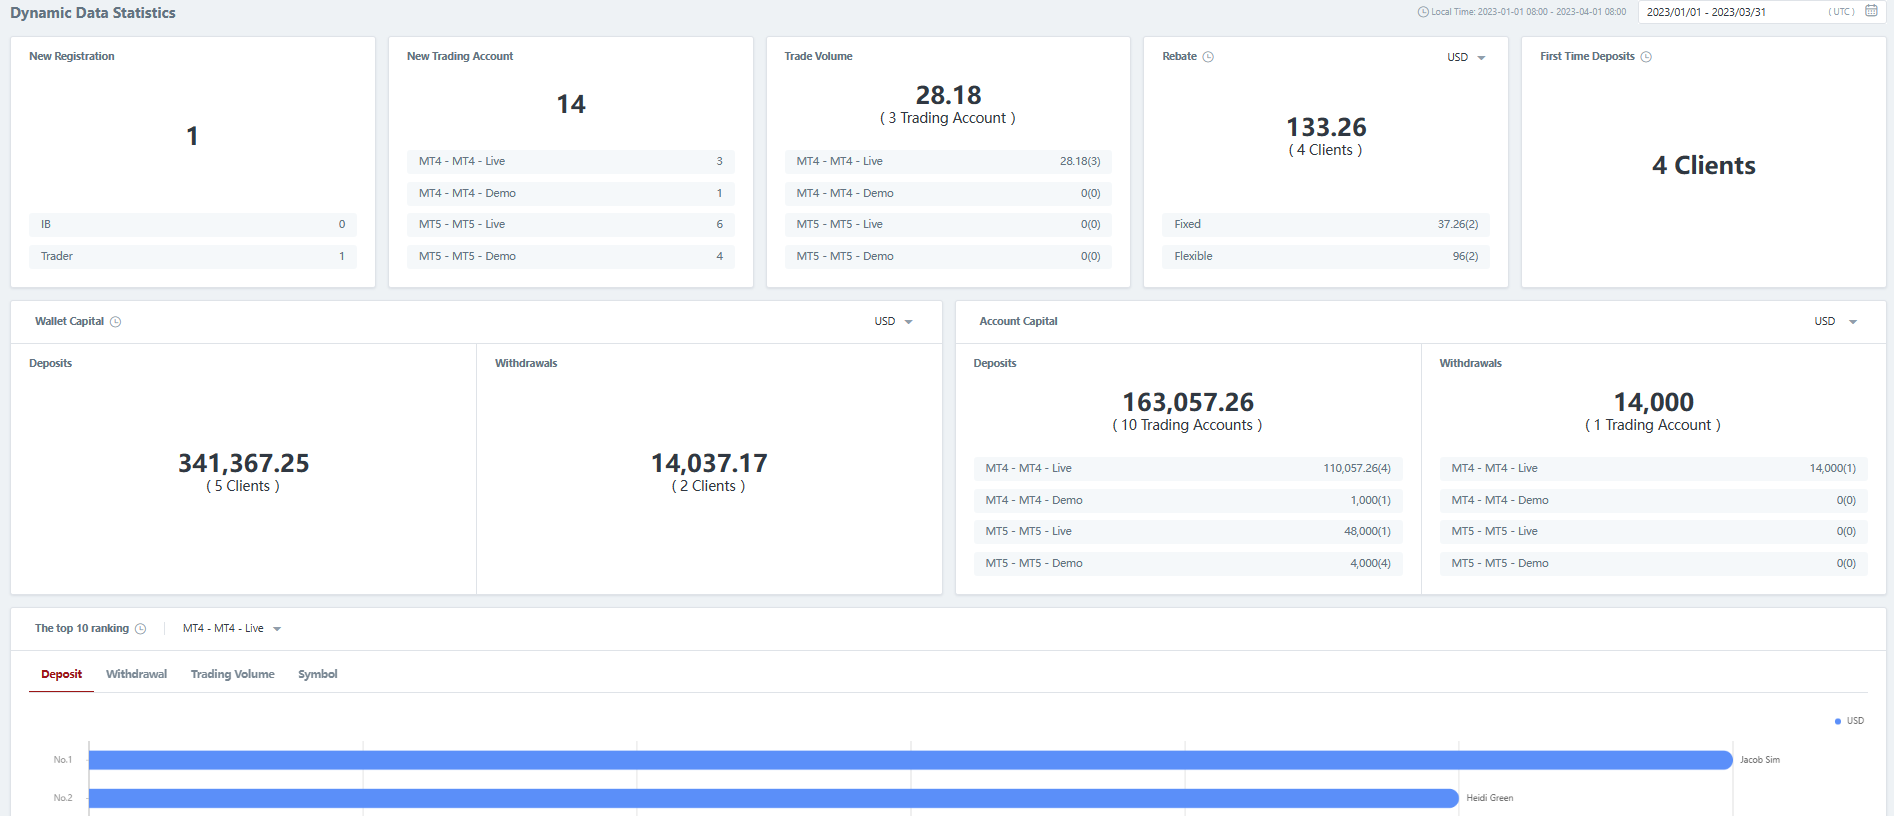Click the clock icon next to First Time Deposits
The width and height of the screenshot is (1894, 816).
pyautogui.click(x=1646, y=57)
